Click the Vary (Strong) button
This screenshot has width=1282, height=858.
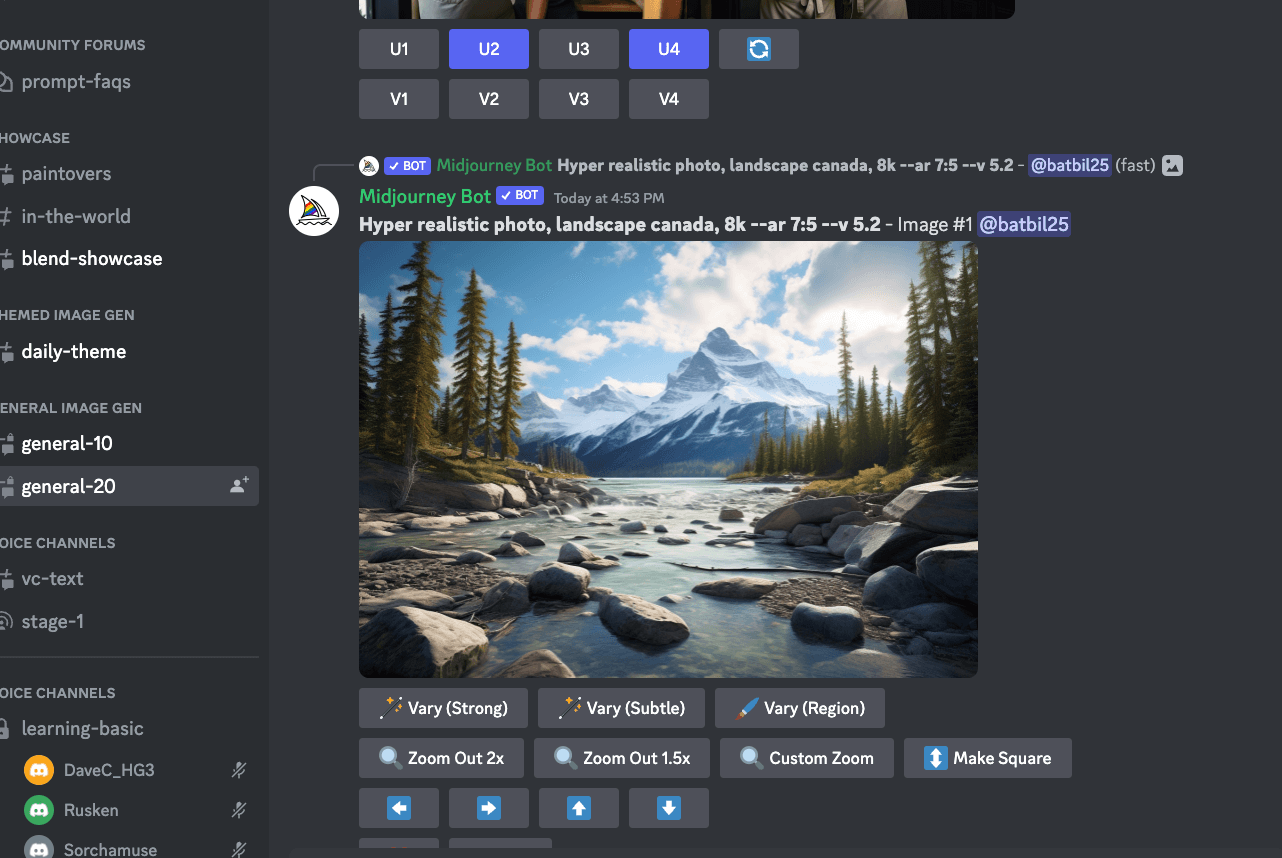[x=443, y=708]
